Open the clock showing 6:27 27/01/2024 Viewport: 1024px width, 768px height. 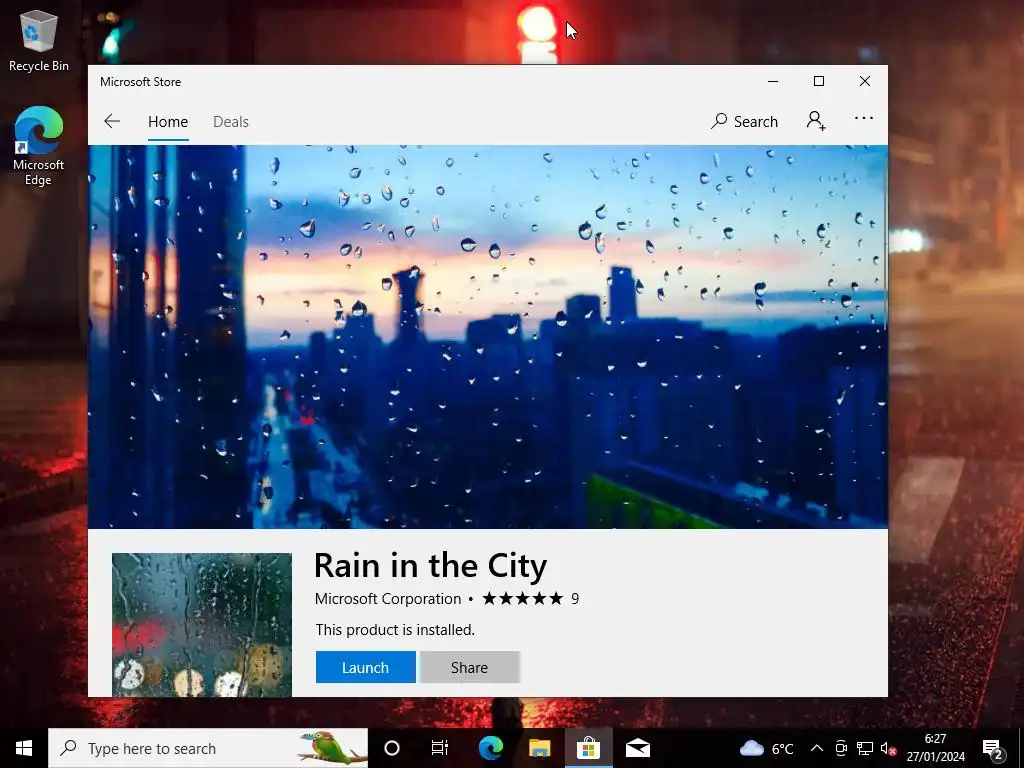click(x=935, y=748)
